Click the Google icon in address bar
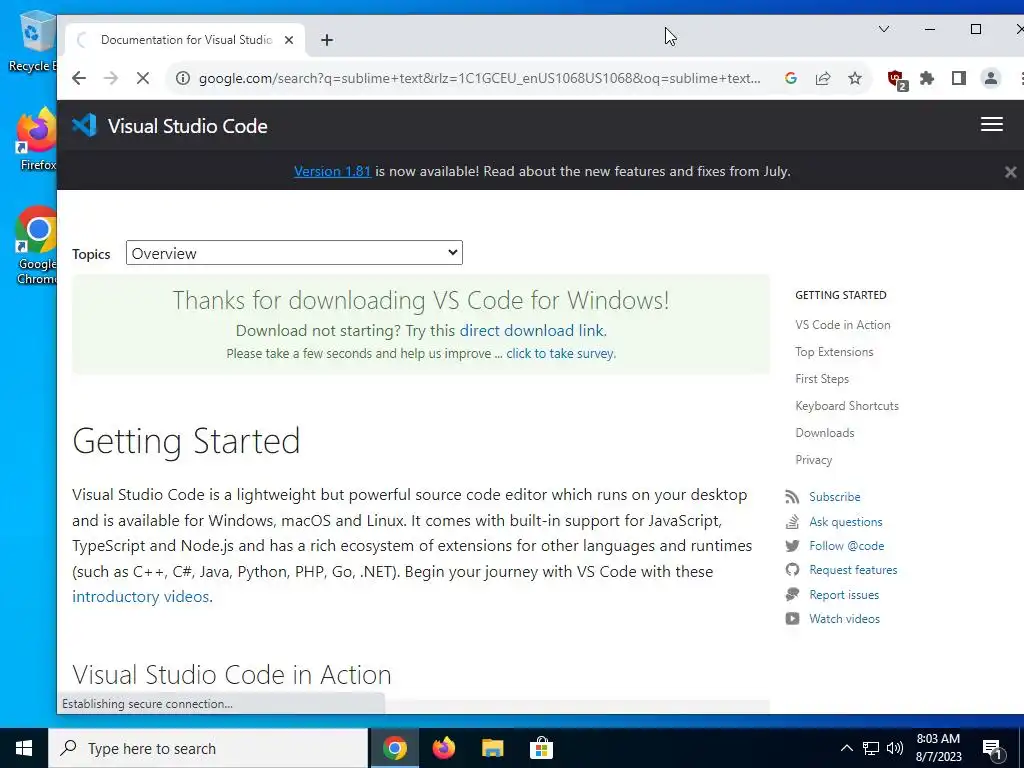Image resolution: width=1024 pixels, height=768 pixels. [791, 78]
